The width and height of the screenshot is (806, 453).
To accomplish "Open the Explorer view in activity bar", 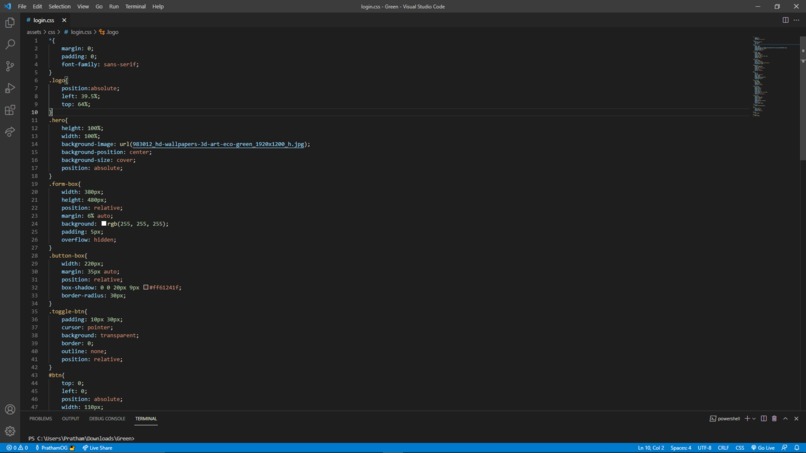I will point(10,23).
